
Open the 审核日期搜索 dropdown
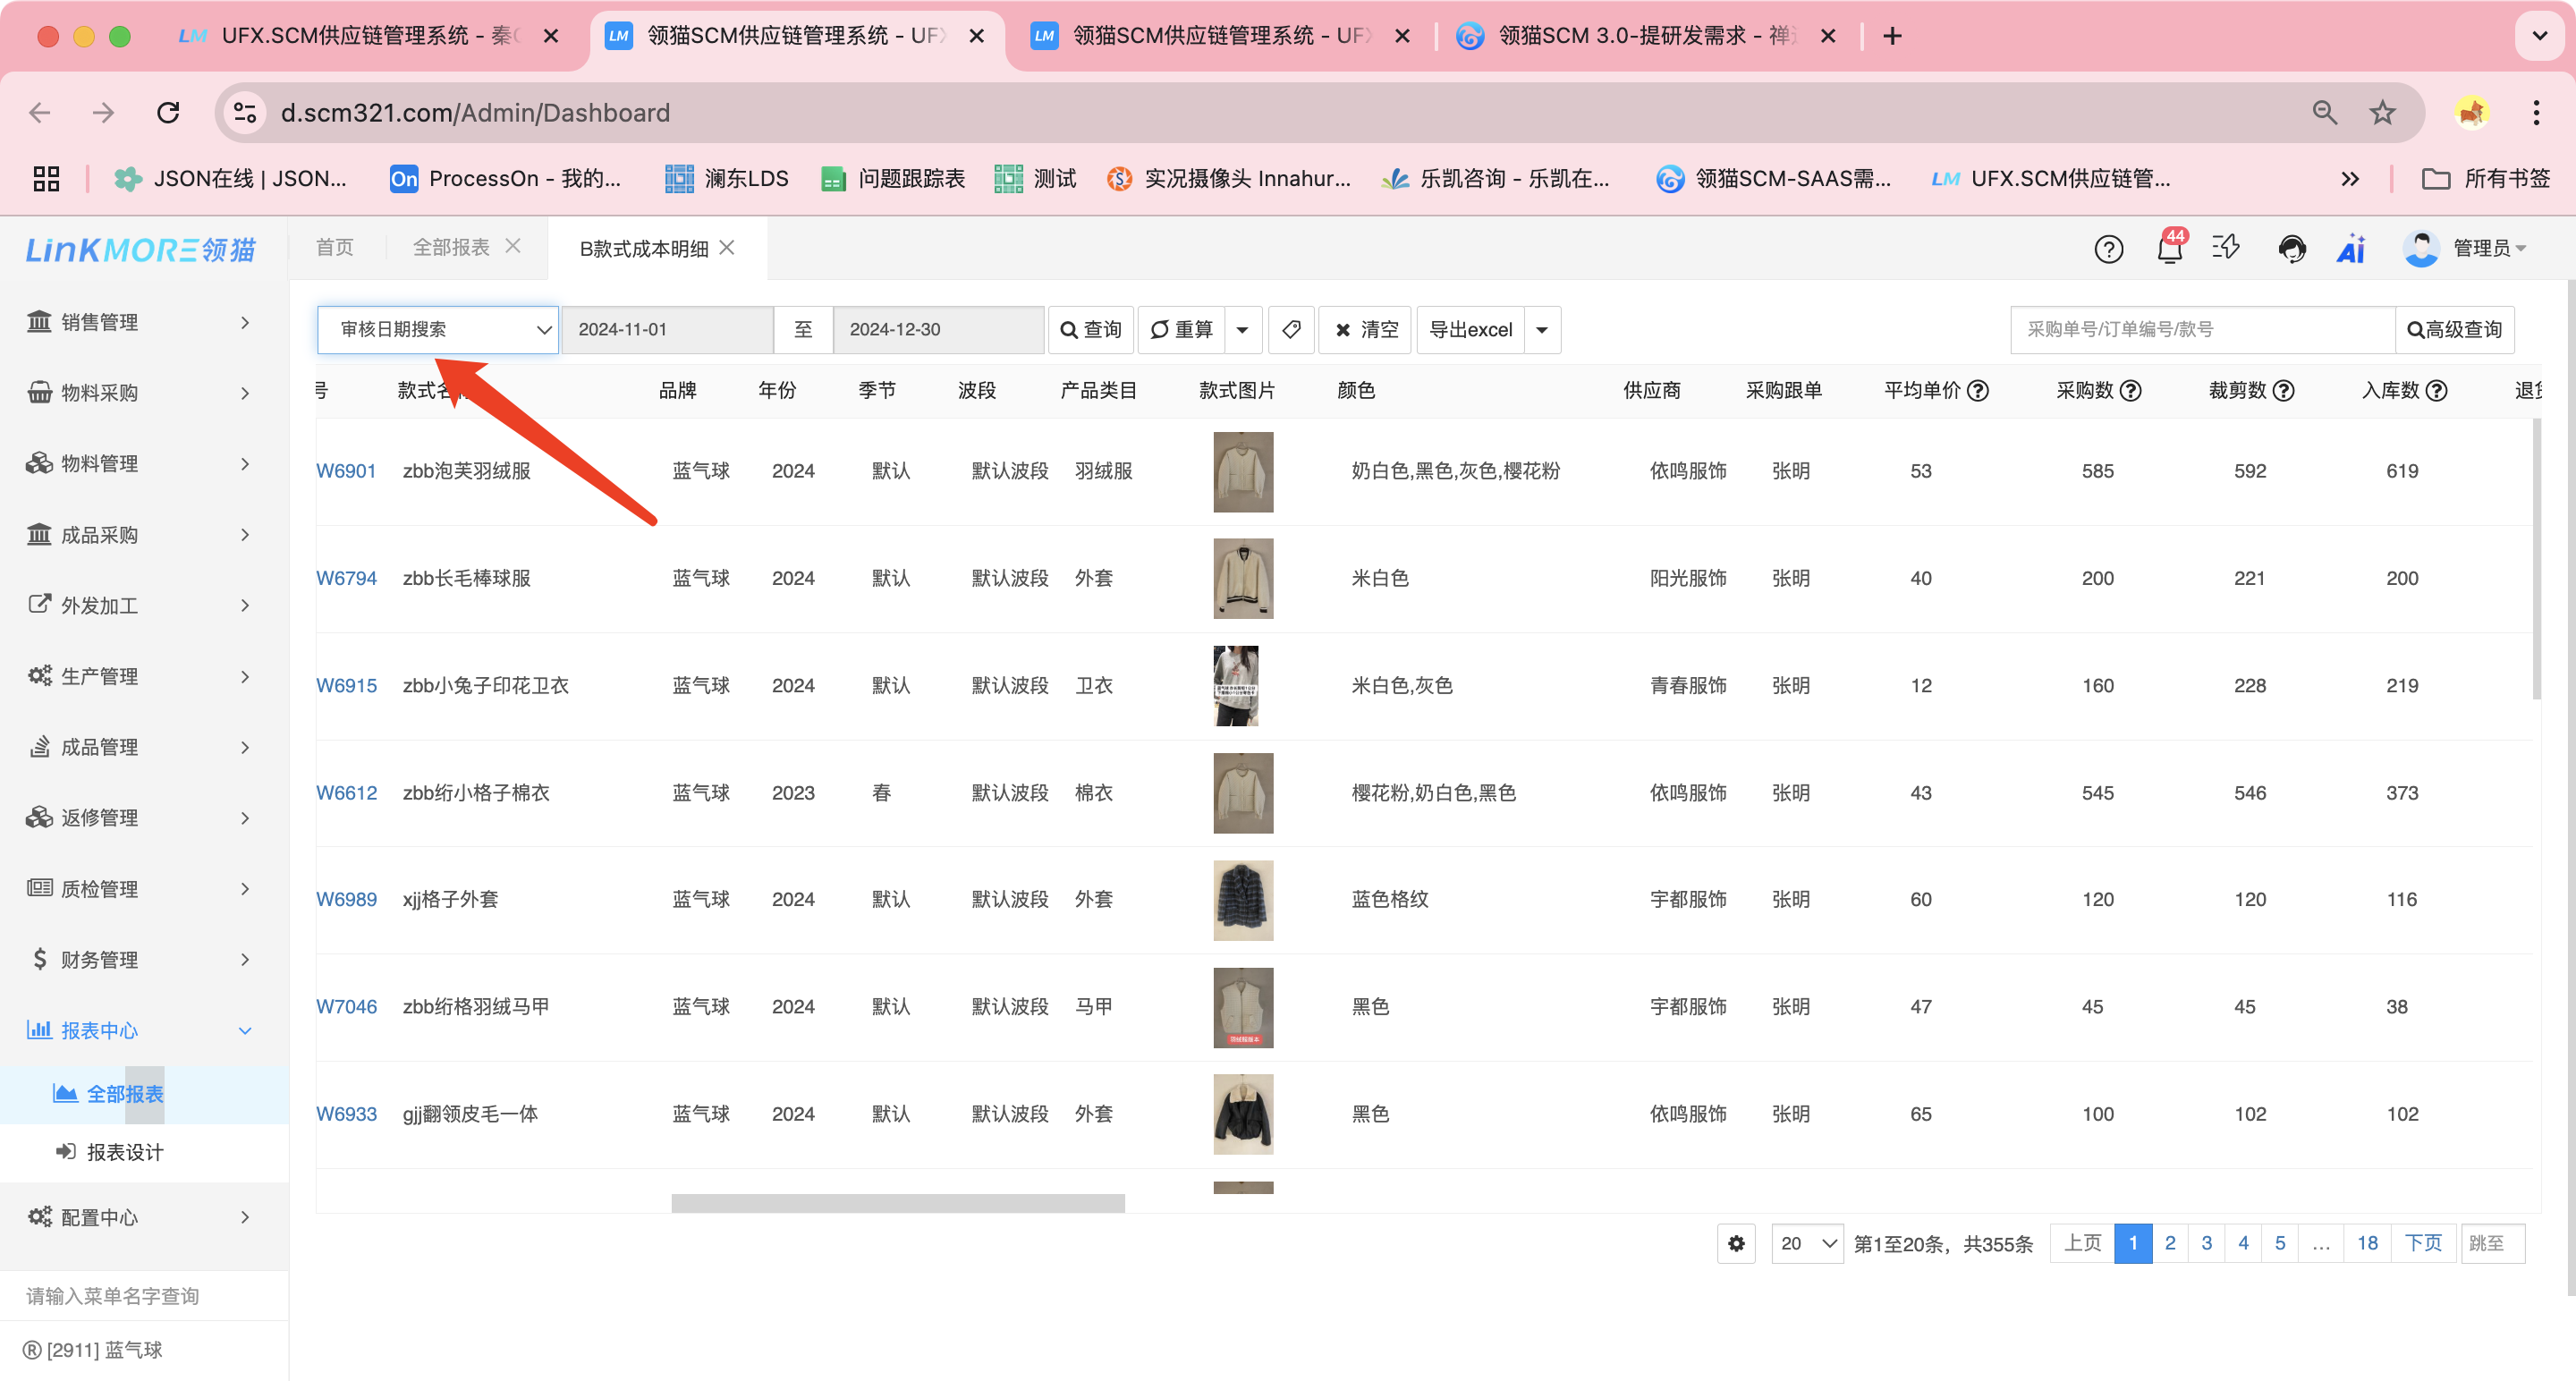pyautogui.click(x=437, y=329)
